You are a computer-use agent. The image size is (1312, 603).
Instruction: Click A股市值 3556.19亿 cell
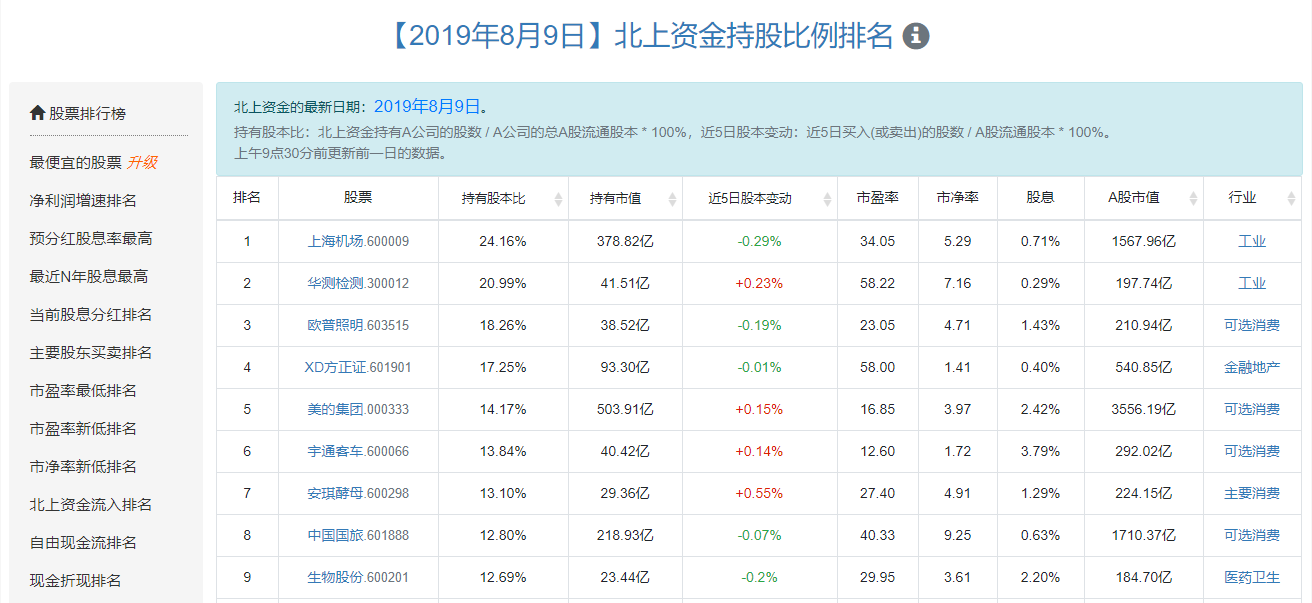pos(1143,409)
